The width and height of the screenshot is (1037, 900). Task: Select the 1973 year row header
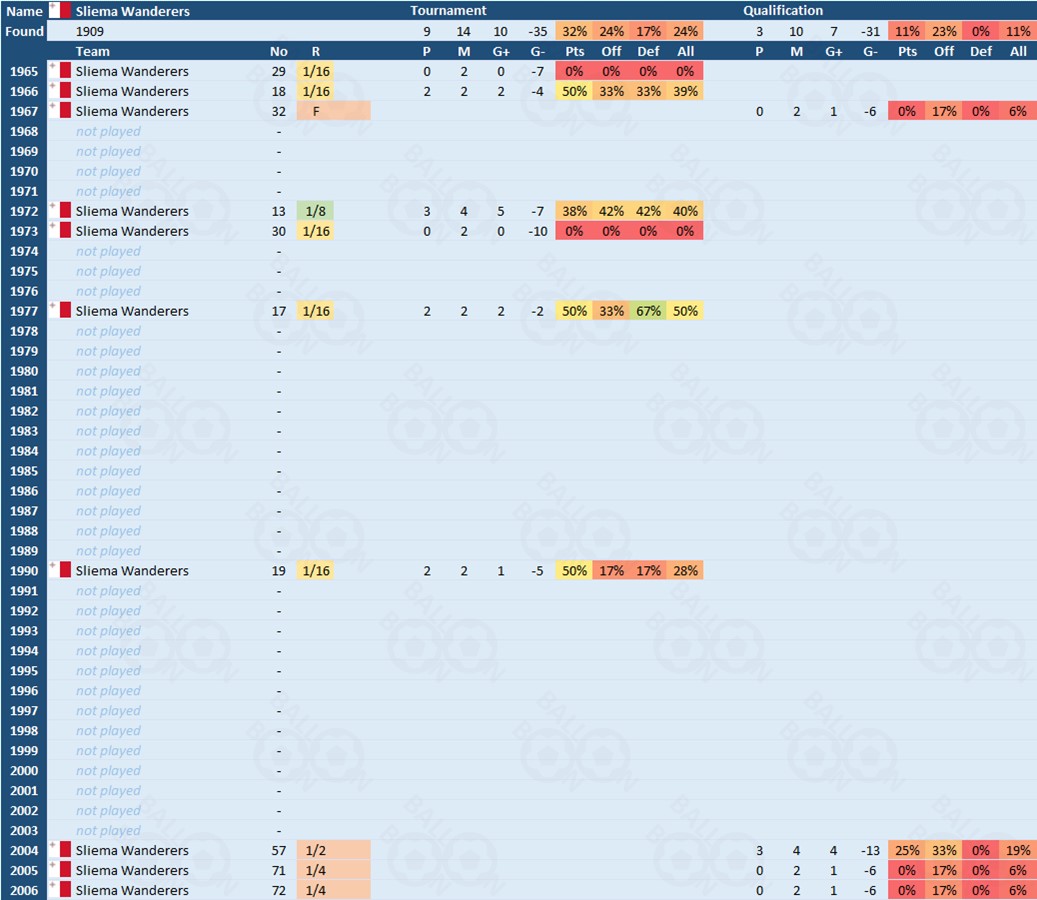click(x=24, y=231)
